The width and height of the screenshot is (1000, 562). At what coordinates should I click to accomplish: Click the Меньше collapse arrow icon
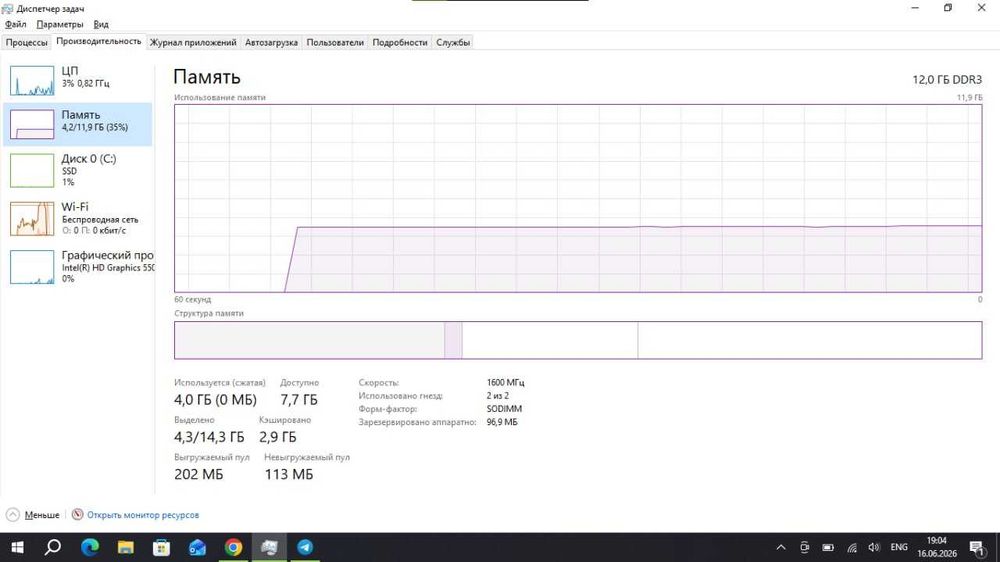click(x=13, y=515)
